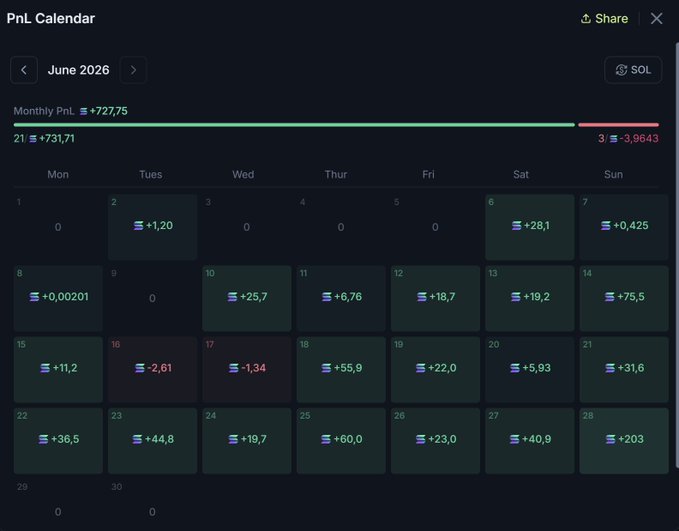Click the Share button
The width and height of the screenshot is (679, 531).
604,19
